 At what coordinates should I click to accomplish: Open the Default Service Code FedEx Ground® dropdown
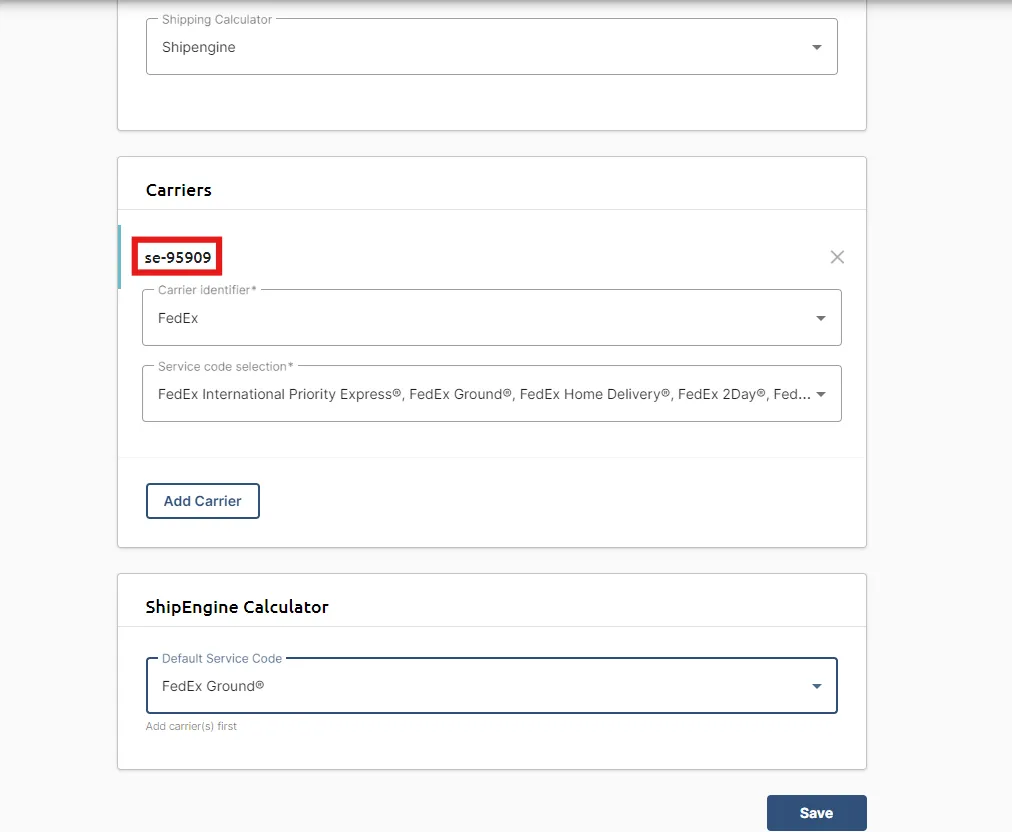[x=492, y=685]
